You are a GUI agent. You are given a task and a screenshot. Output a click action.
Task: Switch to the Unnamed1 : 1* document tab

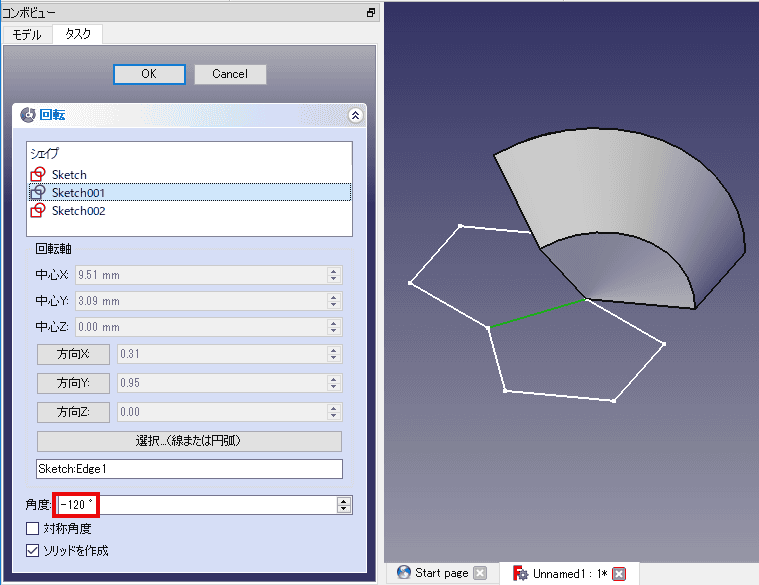click(570, 574)
